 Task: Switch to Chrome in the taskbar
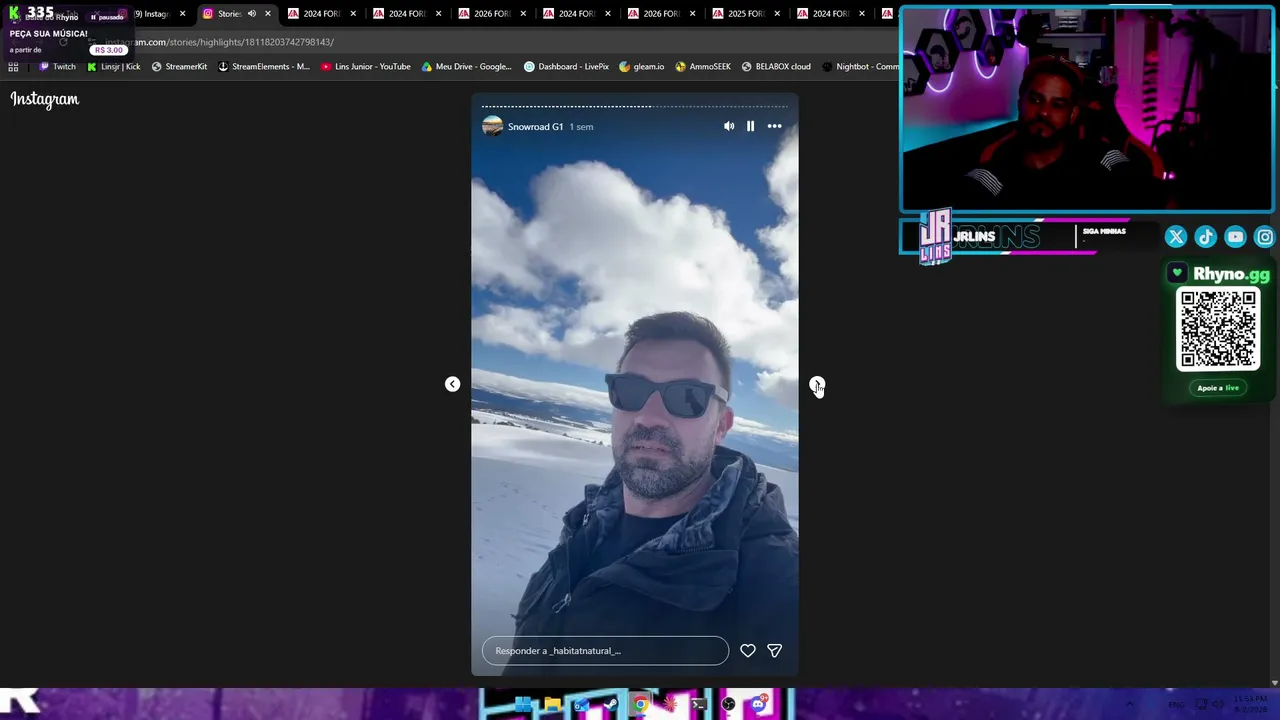[640, 705]
